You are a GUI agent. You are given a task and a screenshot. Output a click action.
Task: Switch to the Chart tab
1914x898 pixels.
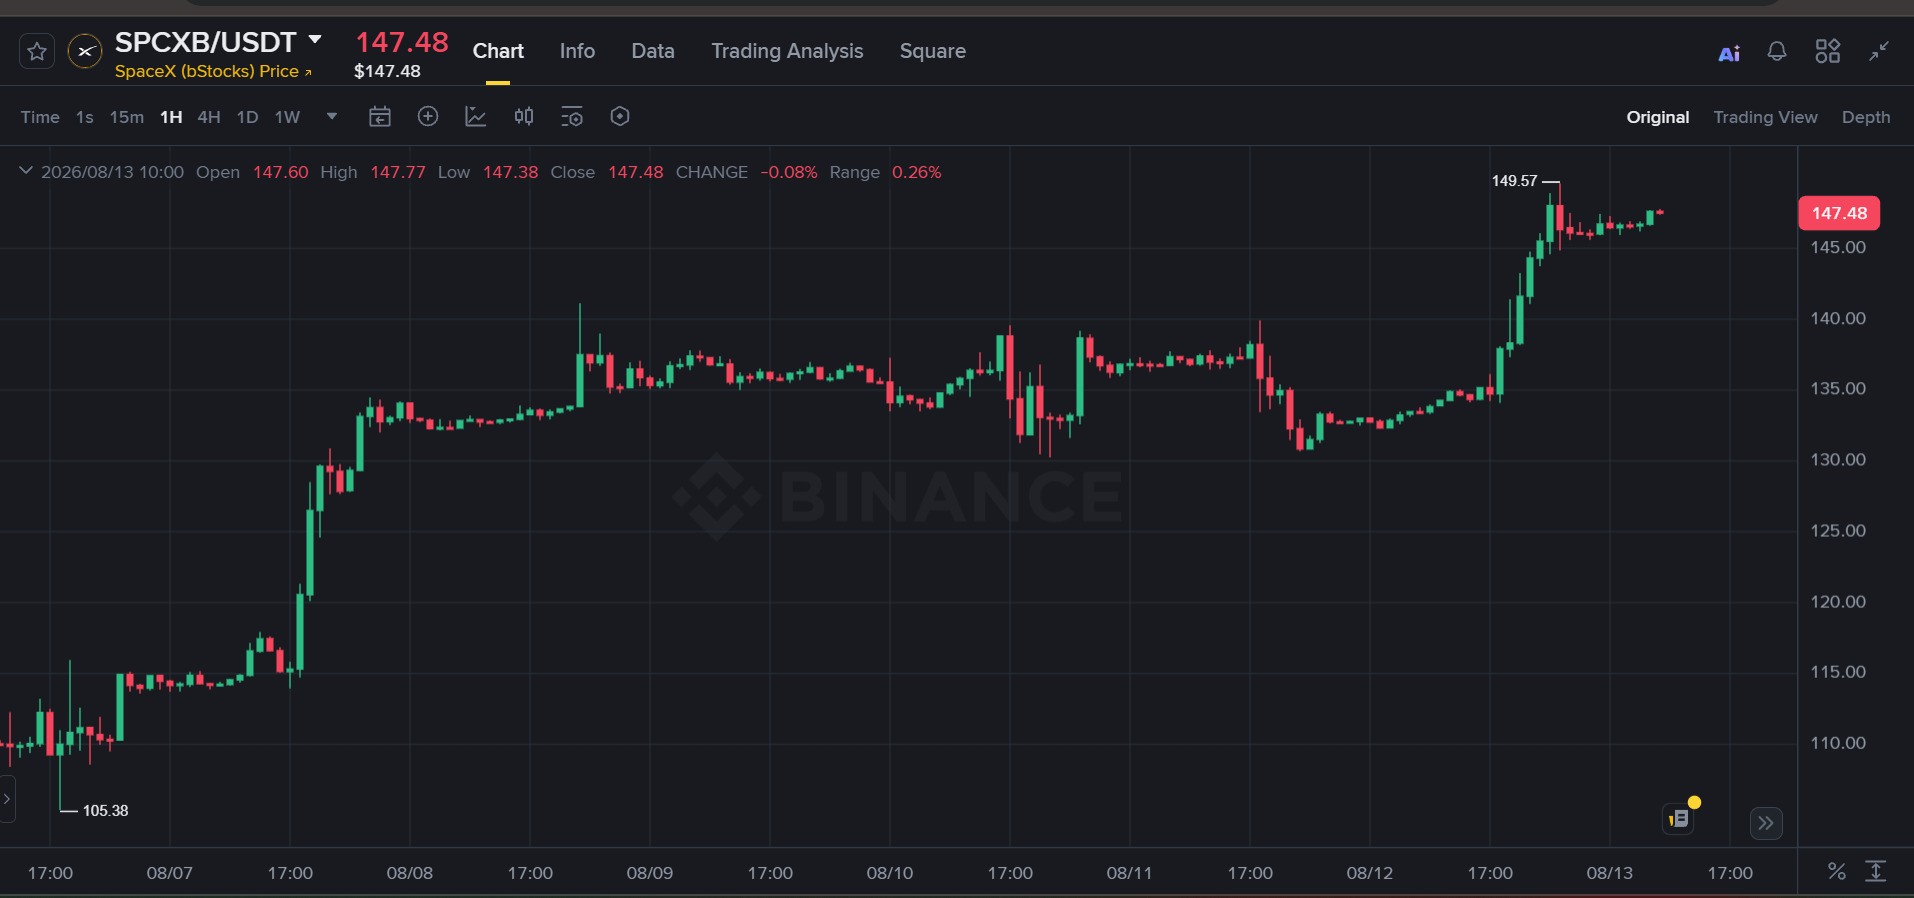click(x=498, y=51)
